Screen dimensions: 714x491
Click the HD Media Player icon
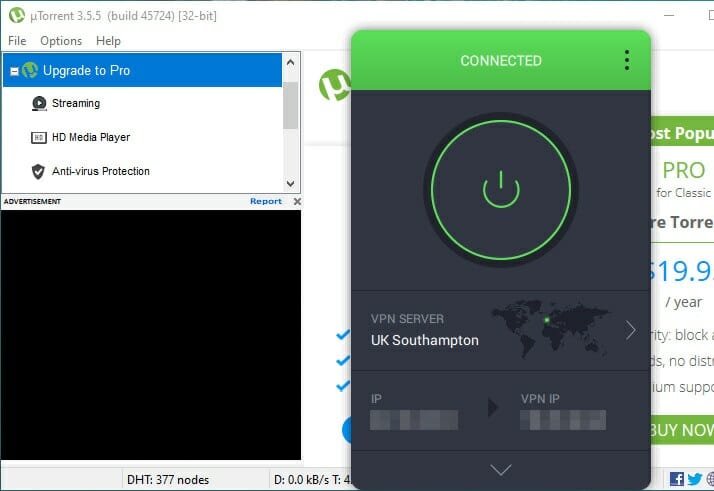click(39, 138)
